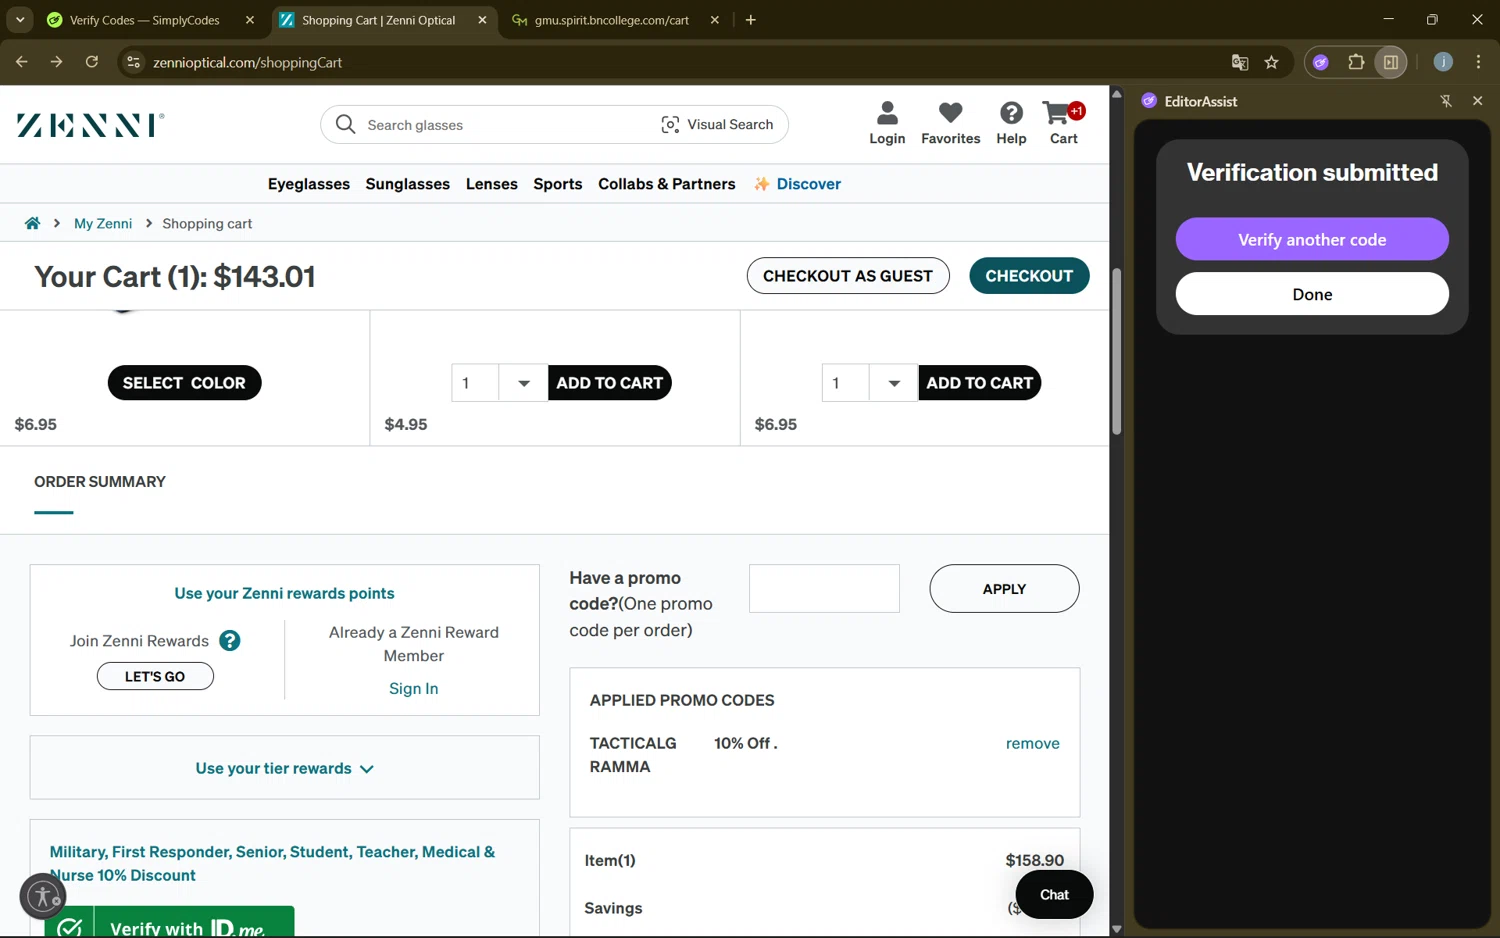1500x938 pixels.
Task: Go forward in browser history
Action: coord(56,62)
